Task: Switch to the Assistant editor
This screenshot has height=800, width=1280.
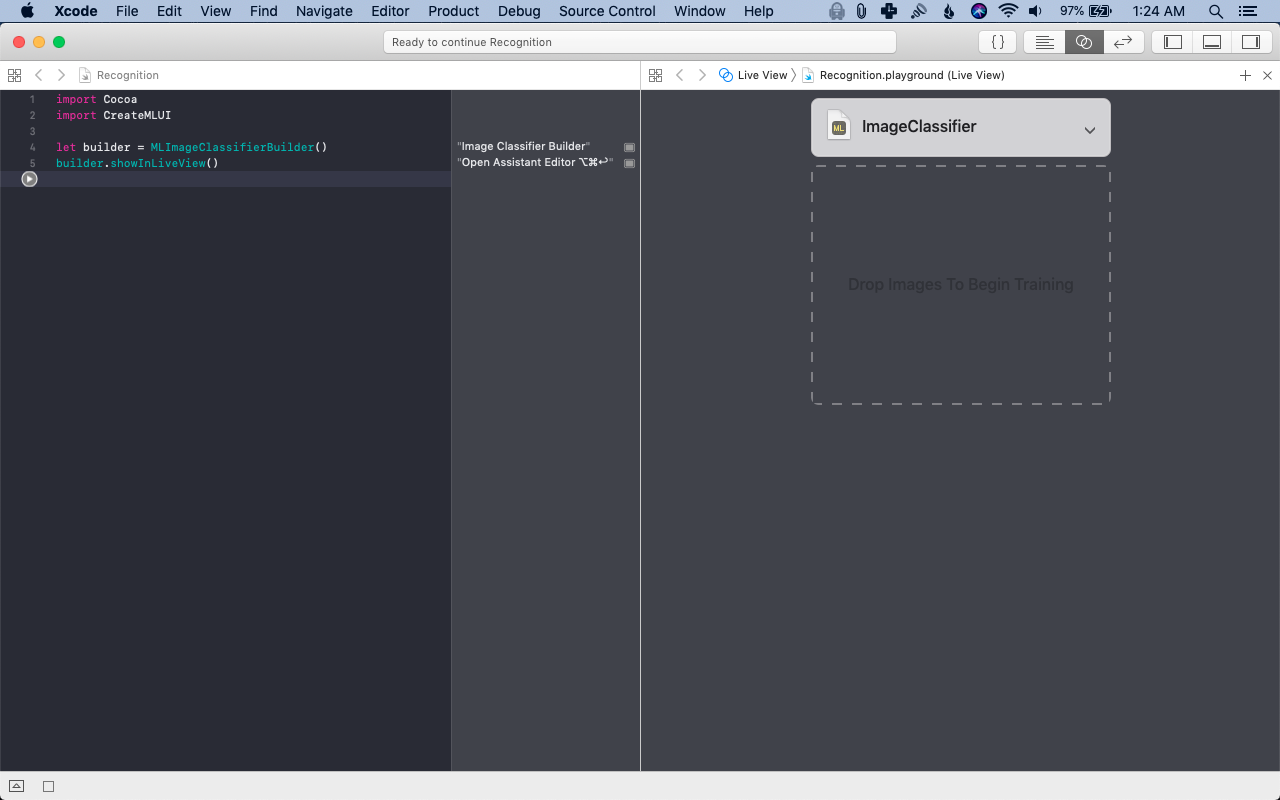Action: click(x=1084, y=42)
